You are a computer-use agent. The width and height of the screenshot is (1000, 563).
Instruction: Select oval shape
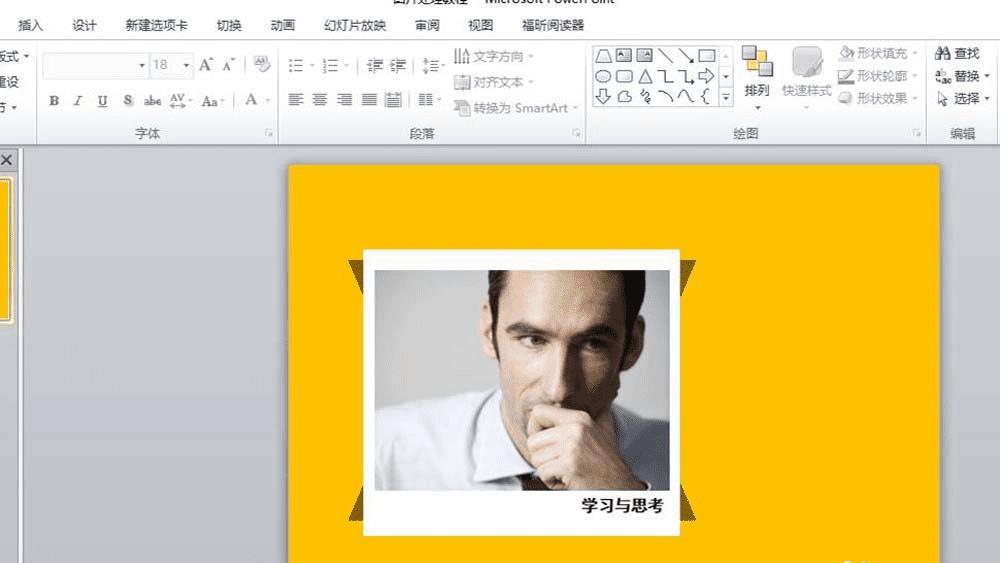tap(603, 77)
